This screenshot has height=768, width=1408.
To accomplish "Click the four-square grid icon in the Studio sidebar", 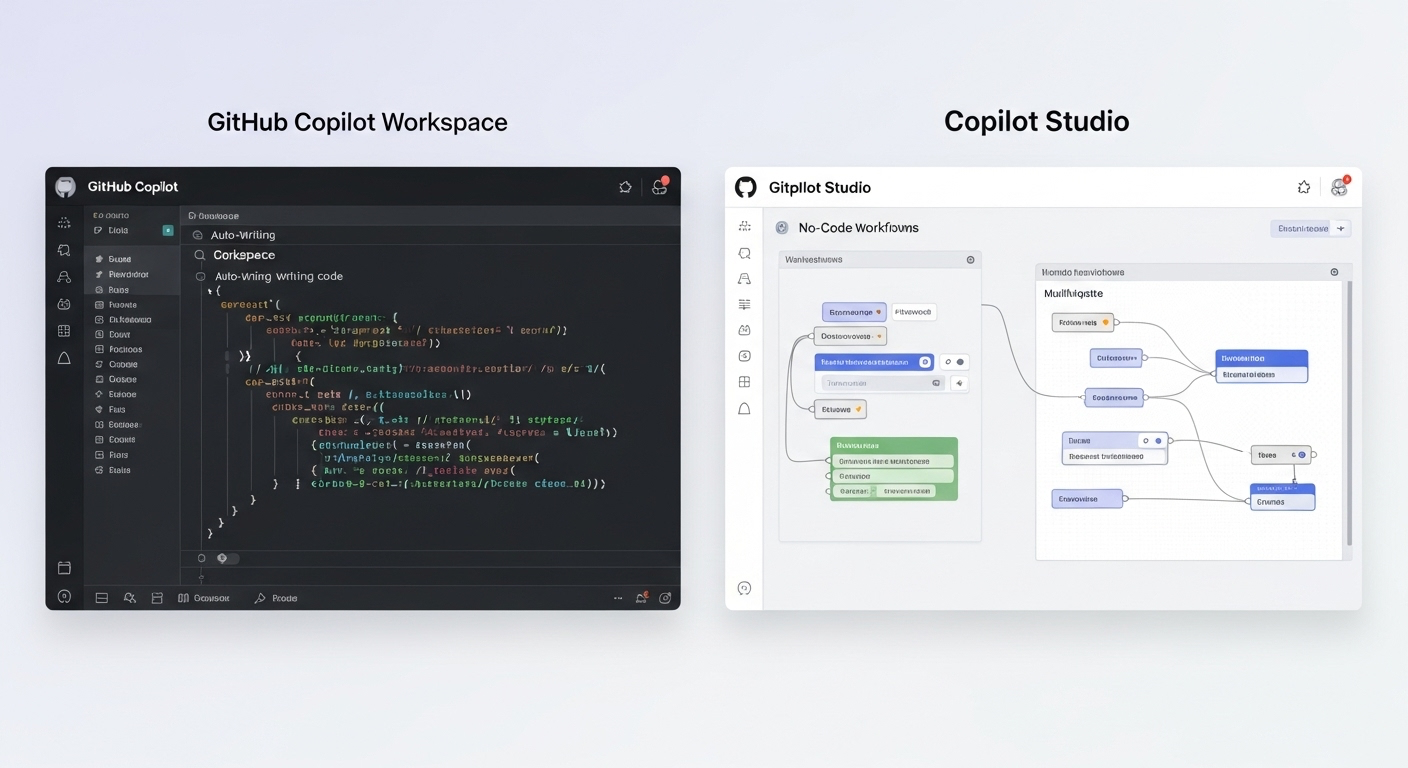I will [x=744, y=382].
